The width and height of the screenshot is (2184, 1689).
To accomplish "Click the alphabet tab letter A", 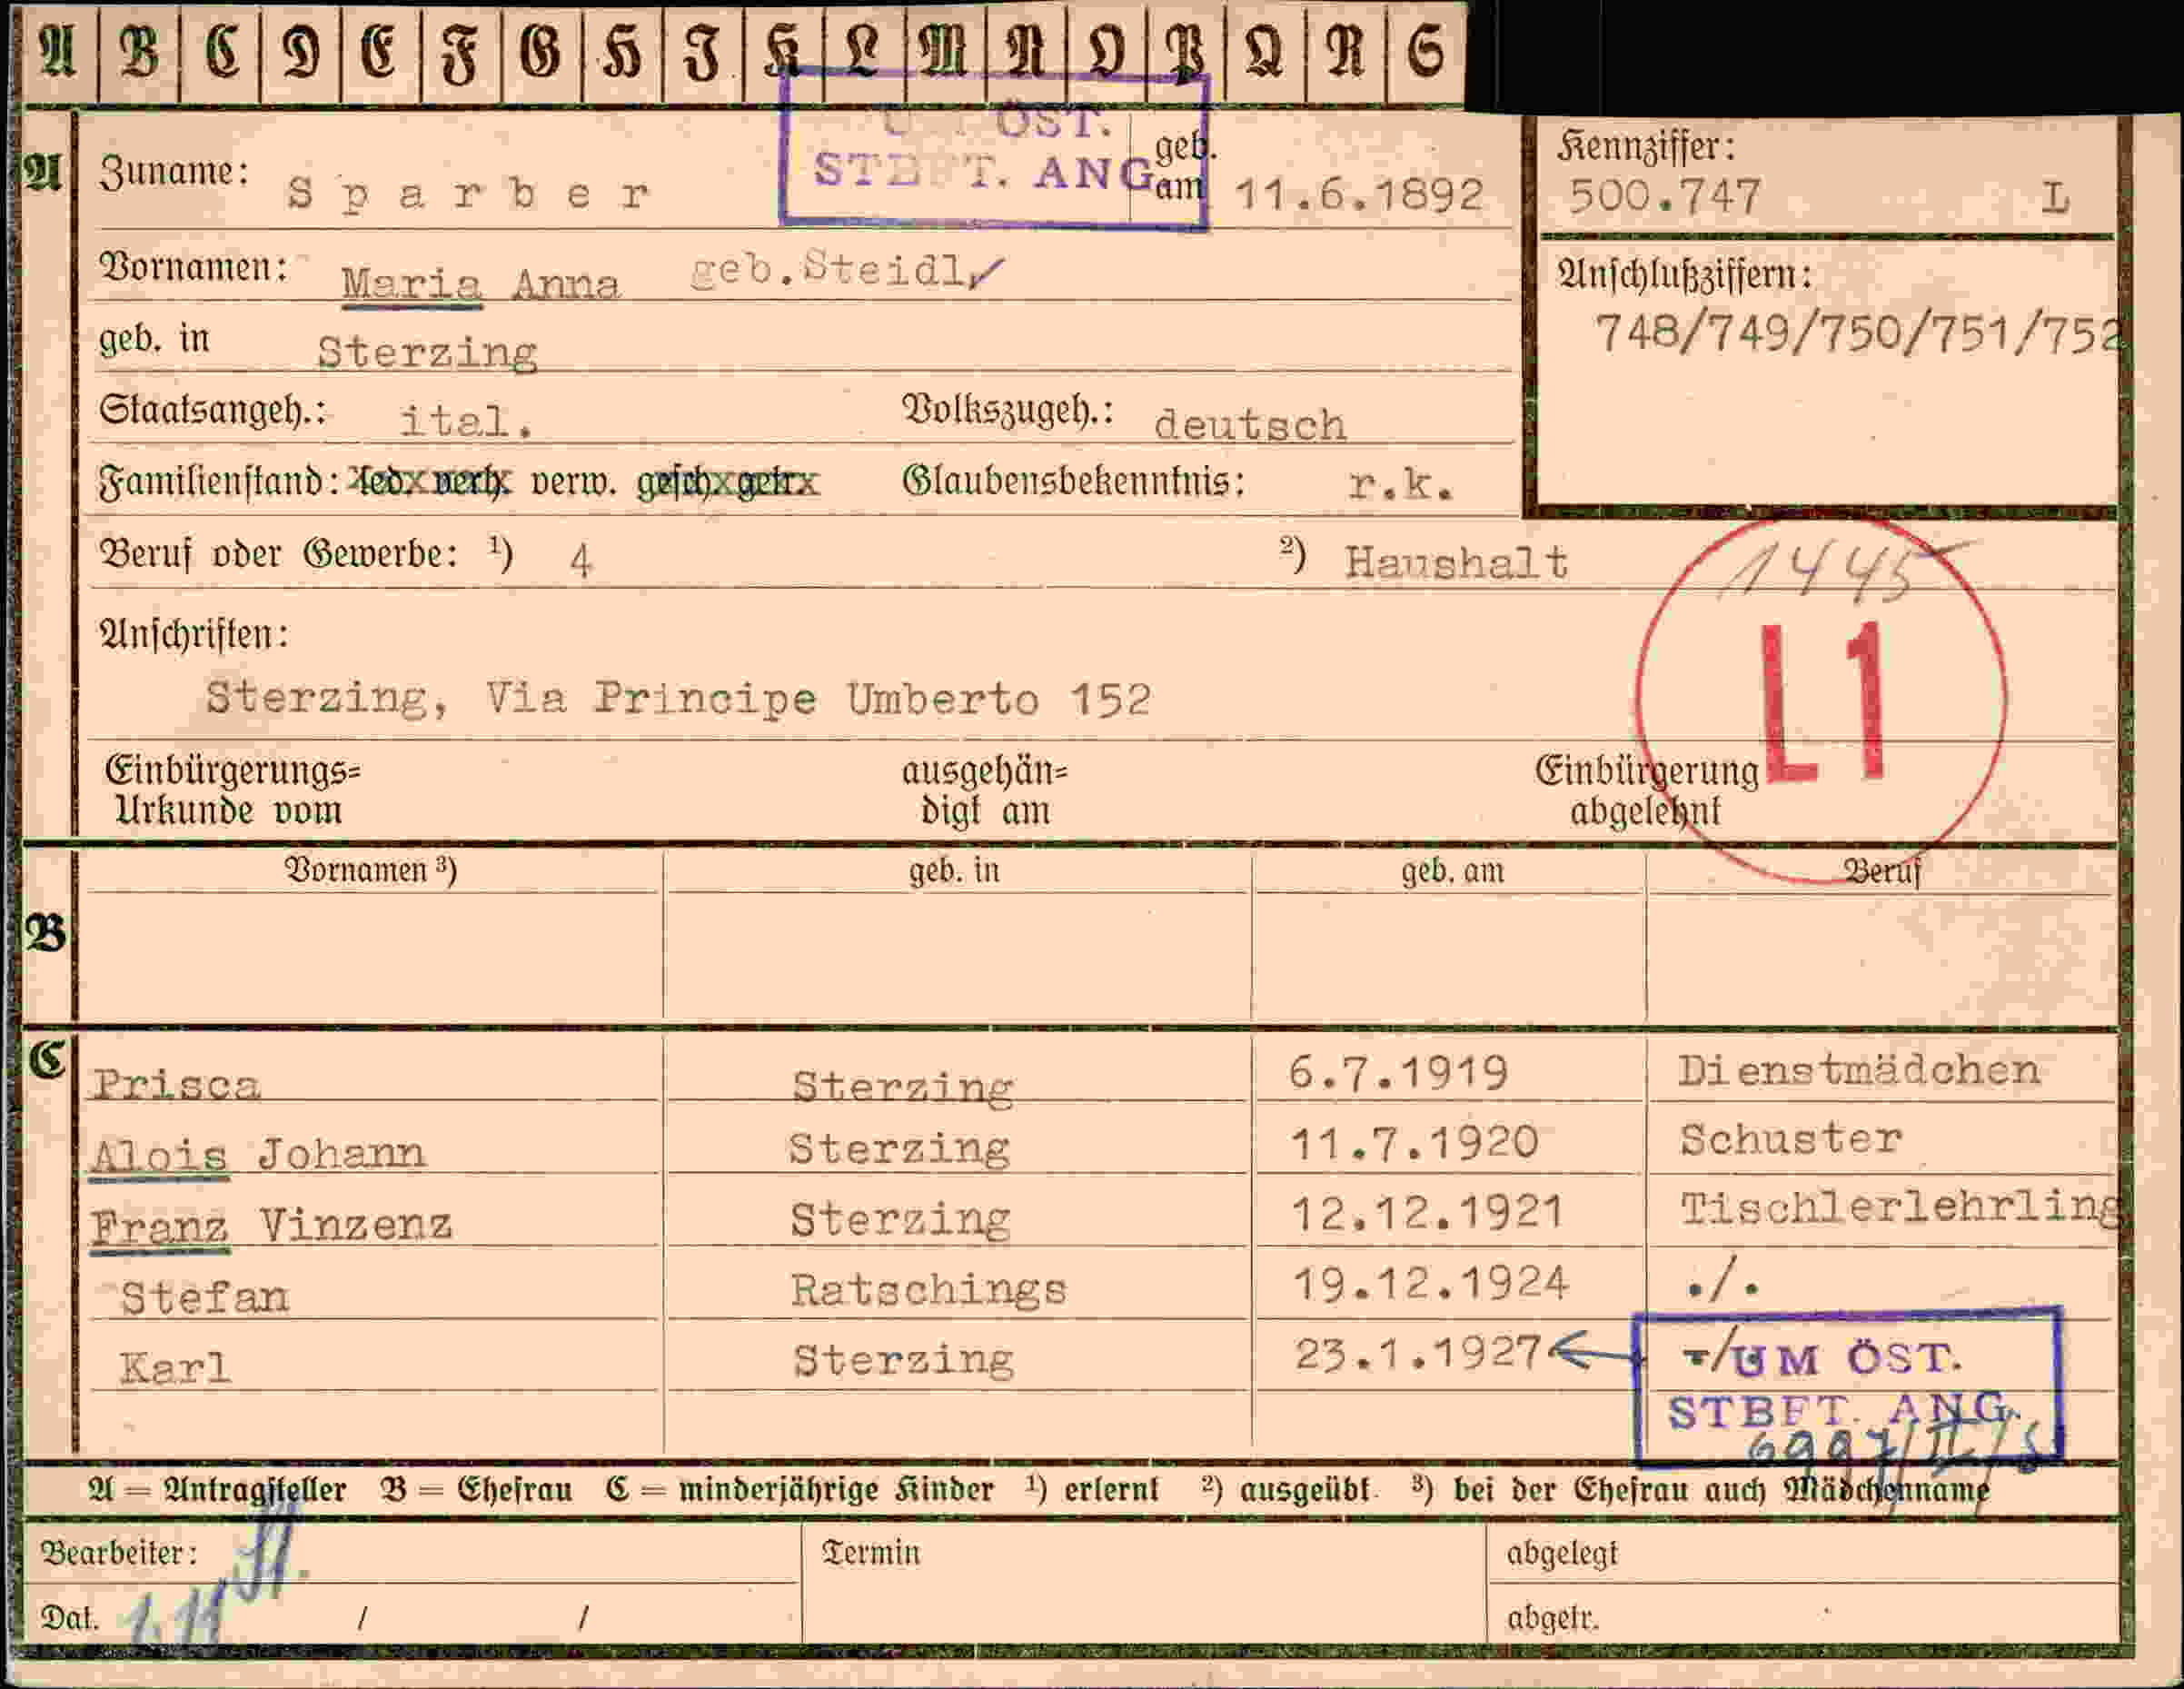I will coord(58,50).
